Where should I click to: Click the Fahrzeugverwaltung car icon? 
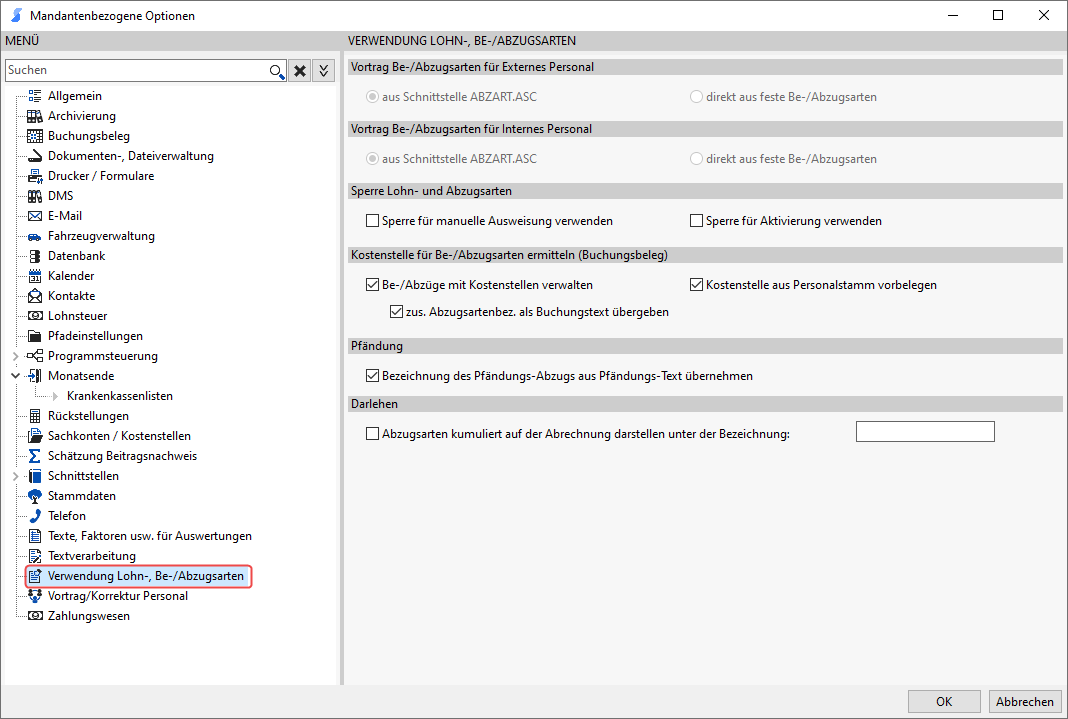pos(35,236)
